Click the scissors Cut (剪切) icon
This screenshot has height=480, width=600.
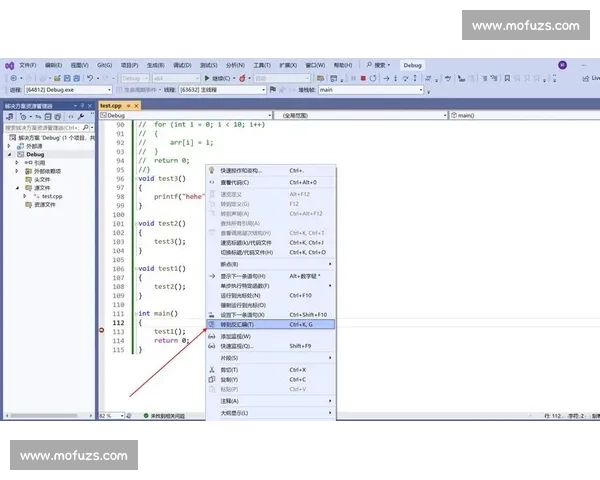click(211, 370)
